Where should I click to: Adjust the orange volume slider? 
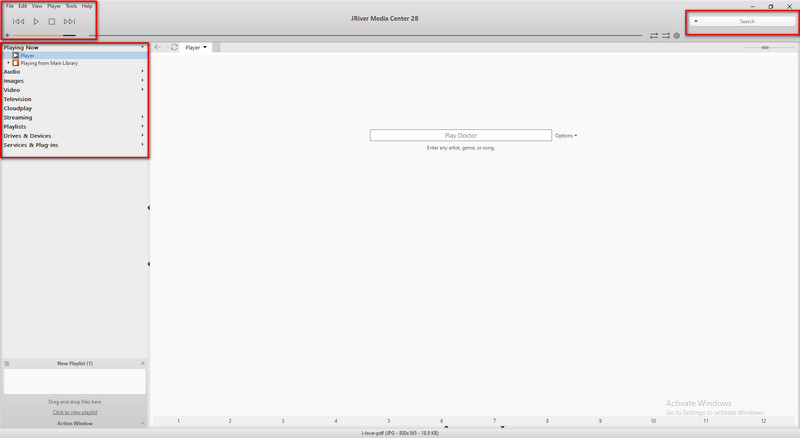(44, 35)
